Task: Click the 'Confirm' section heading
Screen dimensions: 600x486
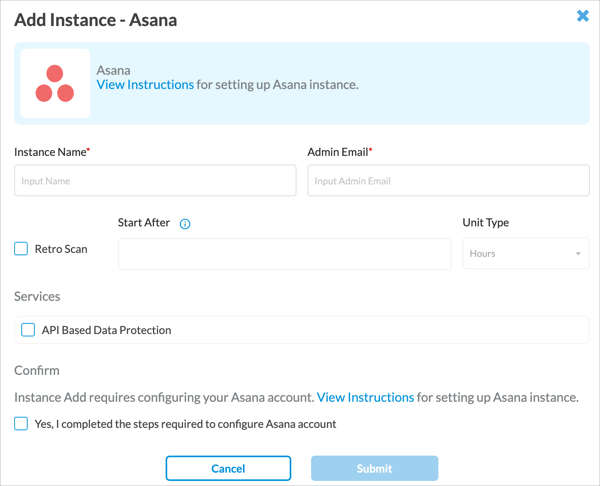Action: tap(37, 370)
